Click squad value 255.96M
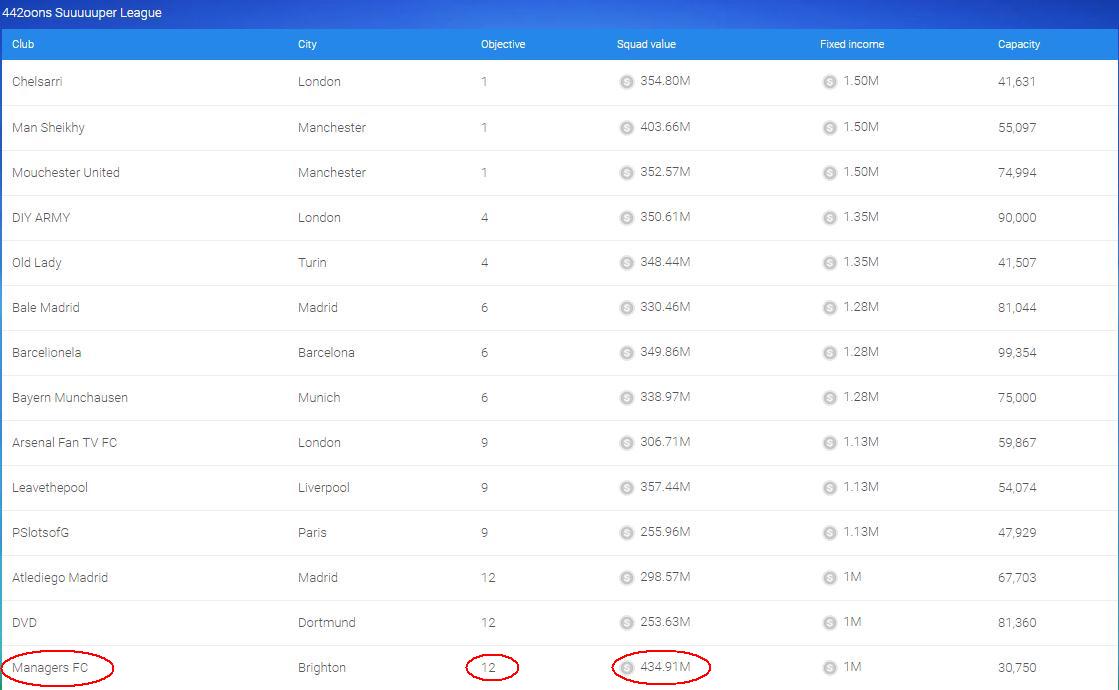 (664, 532)
